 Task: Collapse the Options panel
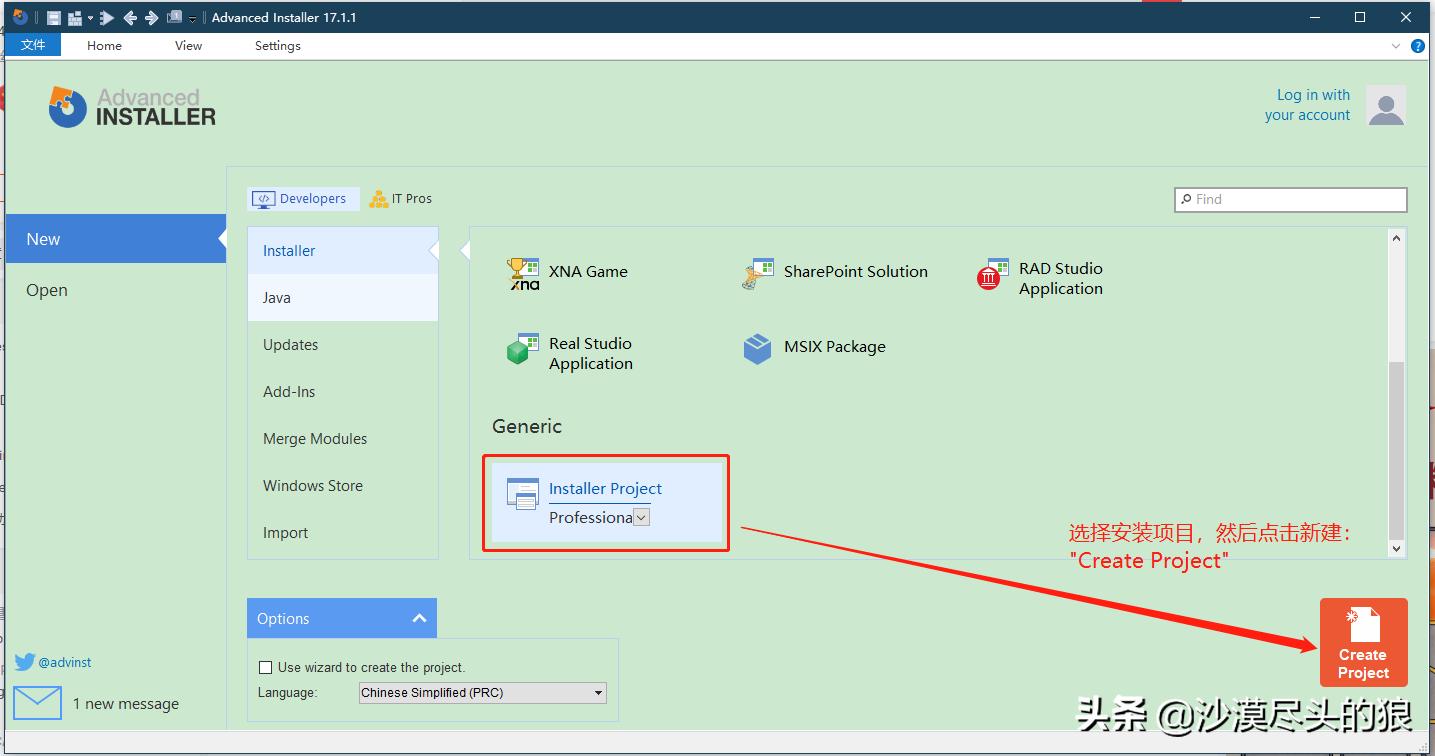(420, 619)
